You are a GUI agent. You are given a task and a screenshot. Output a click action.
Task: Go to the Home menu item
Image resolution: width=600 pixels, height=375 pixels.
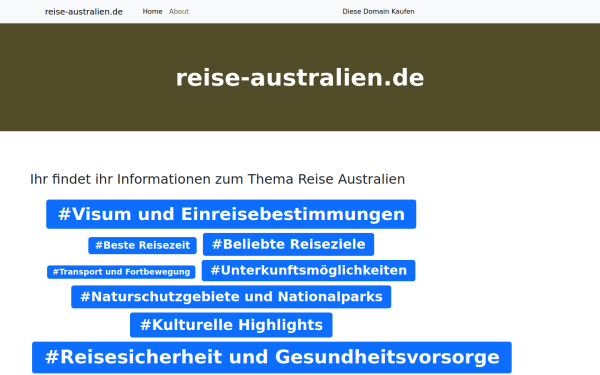(x=152, y=11)
